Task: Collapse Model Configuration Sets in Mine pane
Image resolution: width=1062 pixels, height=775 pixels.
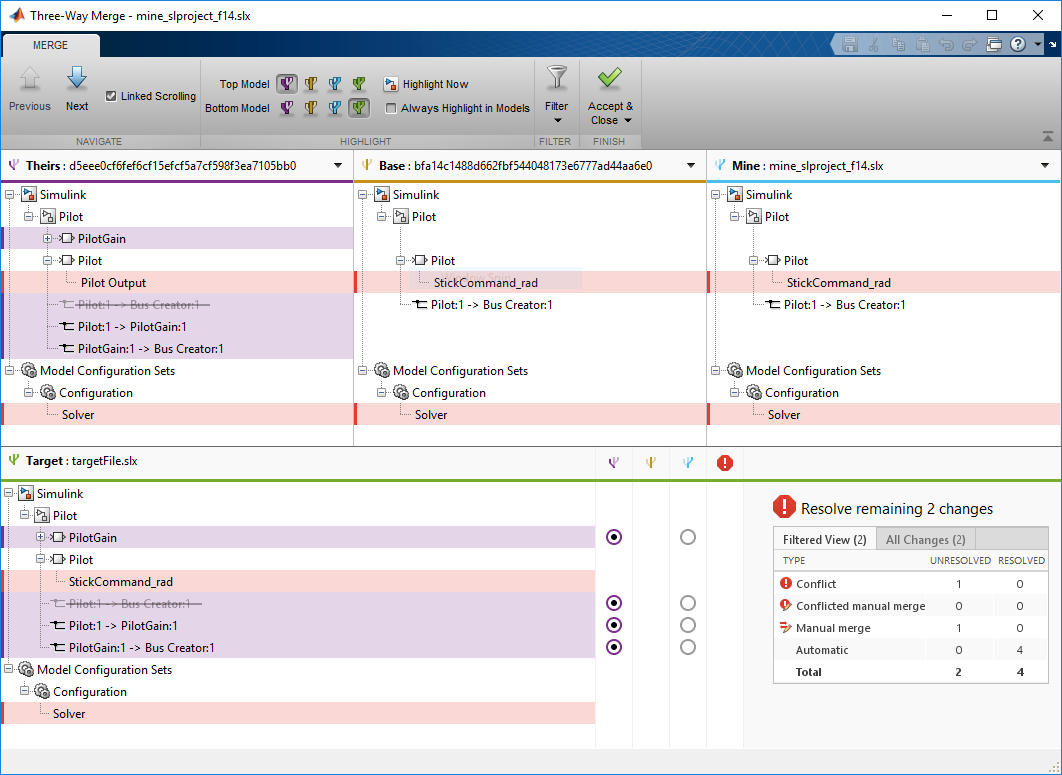Action: pos(716,371)
